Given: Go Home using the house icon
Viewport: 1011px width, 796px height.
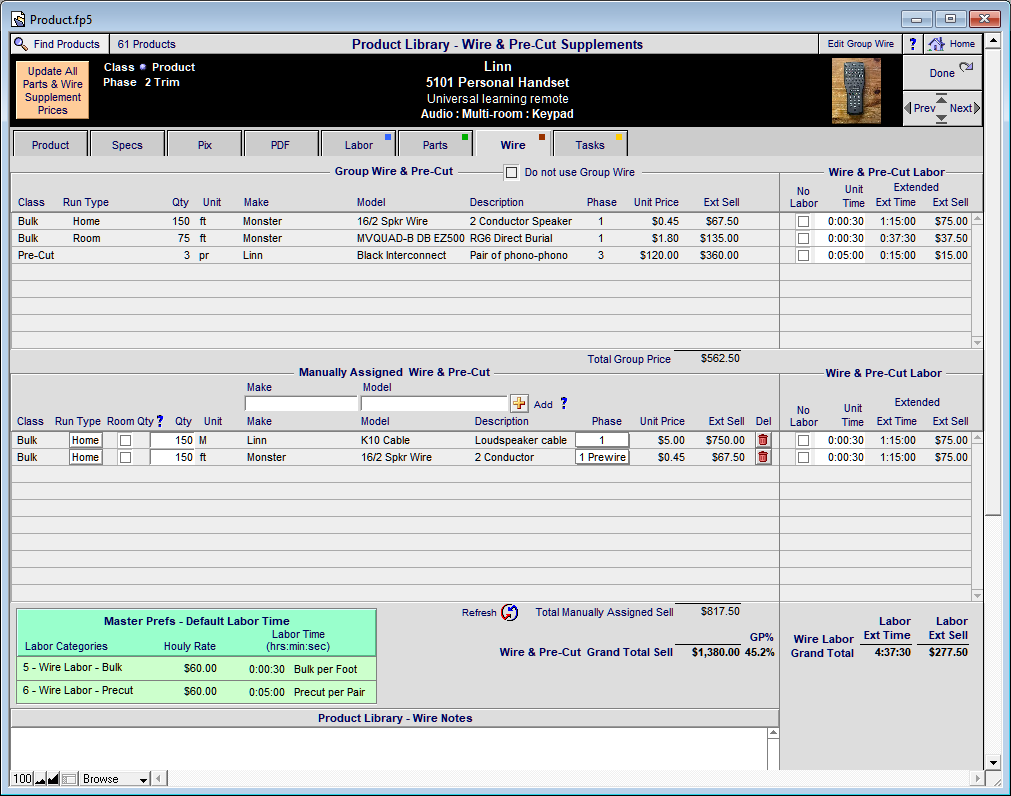Looking at the screenshot, I should click(x=936, y=44).
